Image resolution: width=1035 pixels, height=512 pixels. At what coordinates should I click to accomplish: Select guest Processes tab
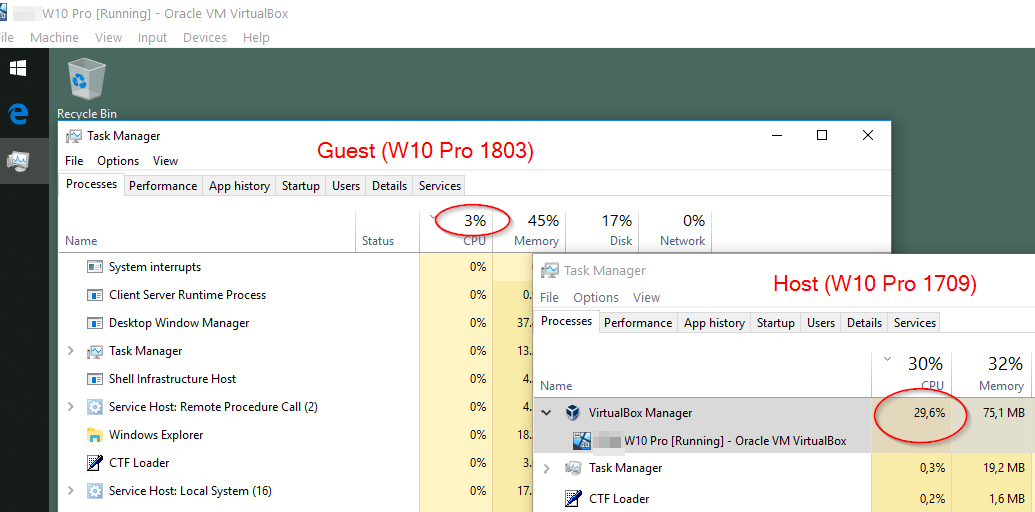pos(92,184)
